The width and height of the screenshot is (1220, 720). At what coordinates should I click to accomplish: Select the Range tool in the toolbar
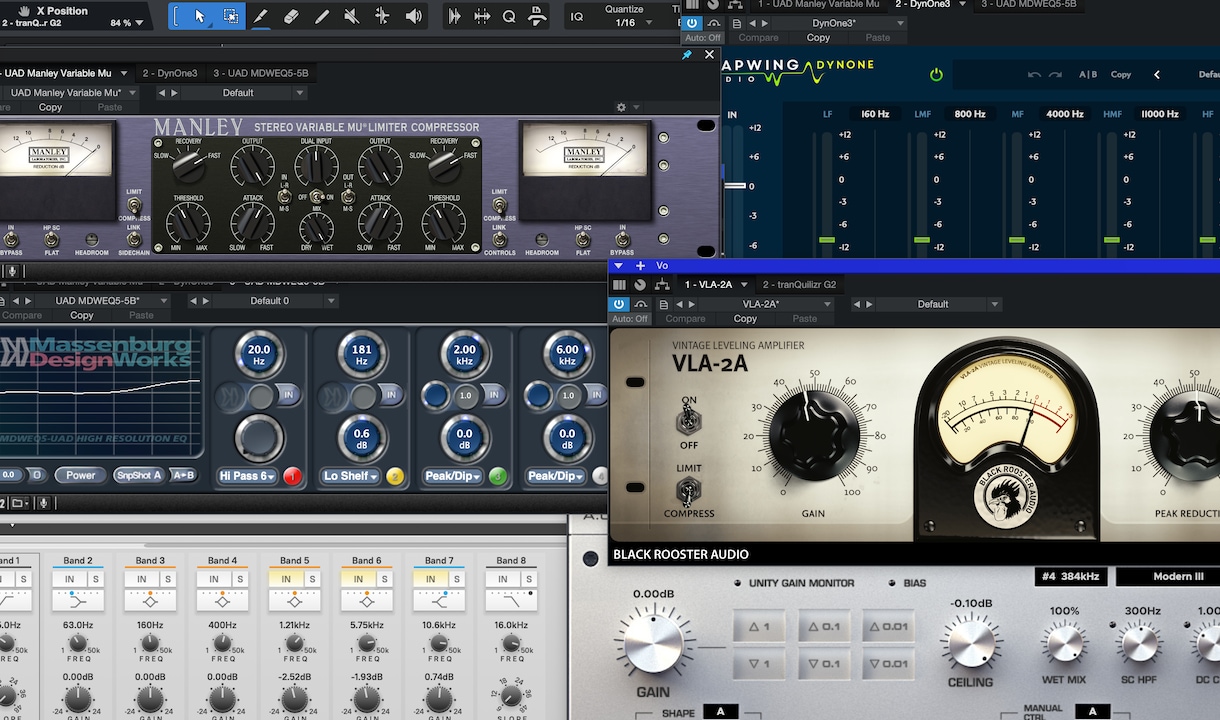[x=230, y=16]
